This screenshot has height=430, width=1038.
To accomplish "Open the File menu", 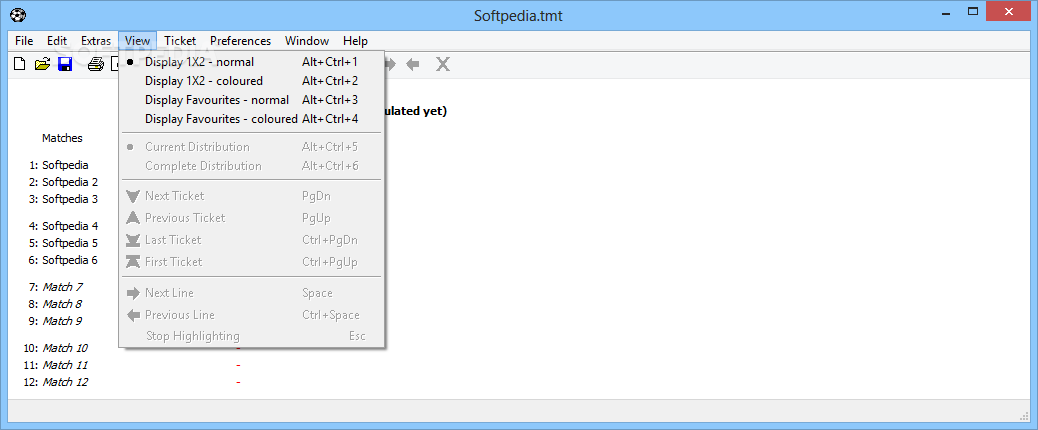I will click(x=24, y=41).
